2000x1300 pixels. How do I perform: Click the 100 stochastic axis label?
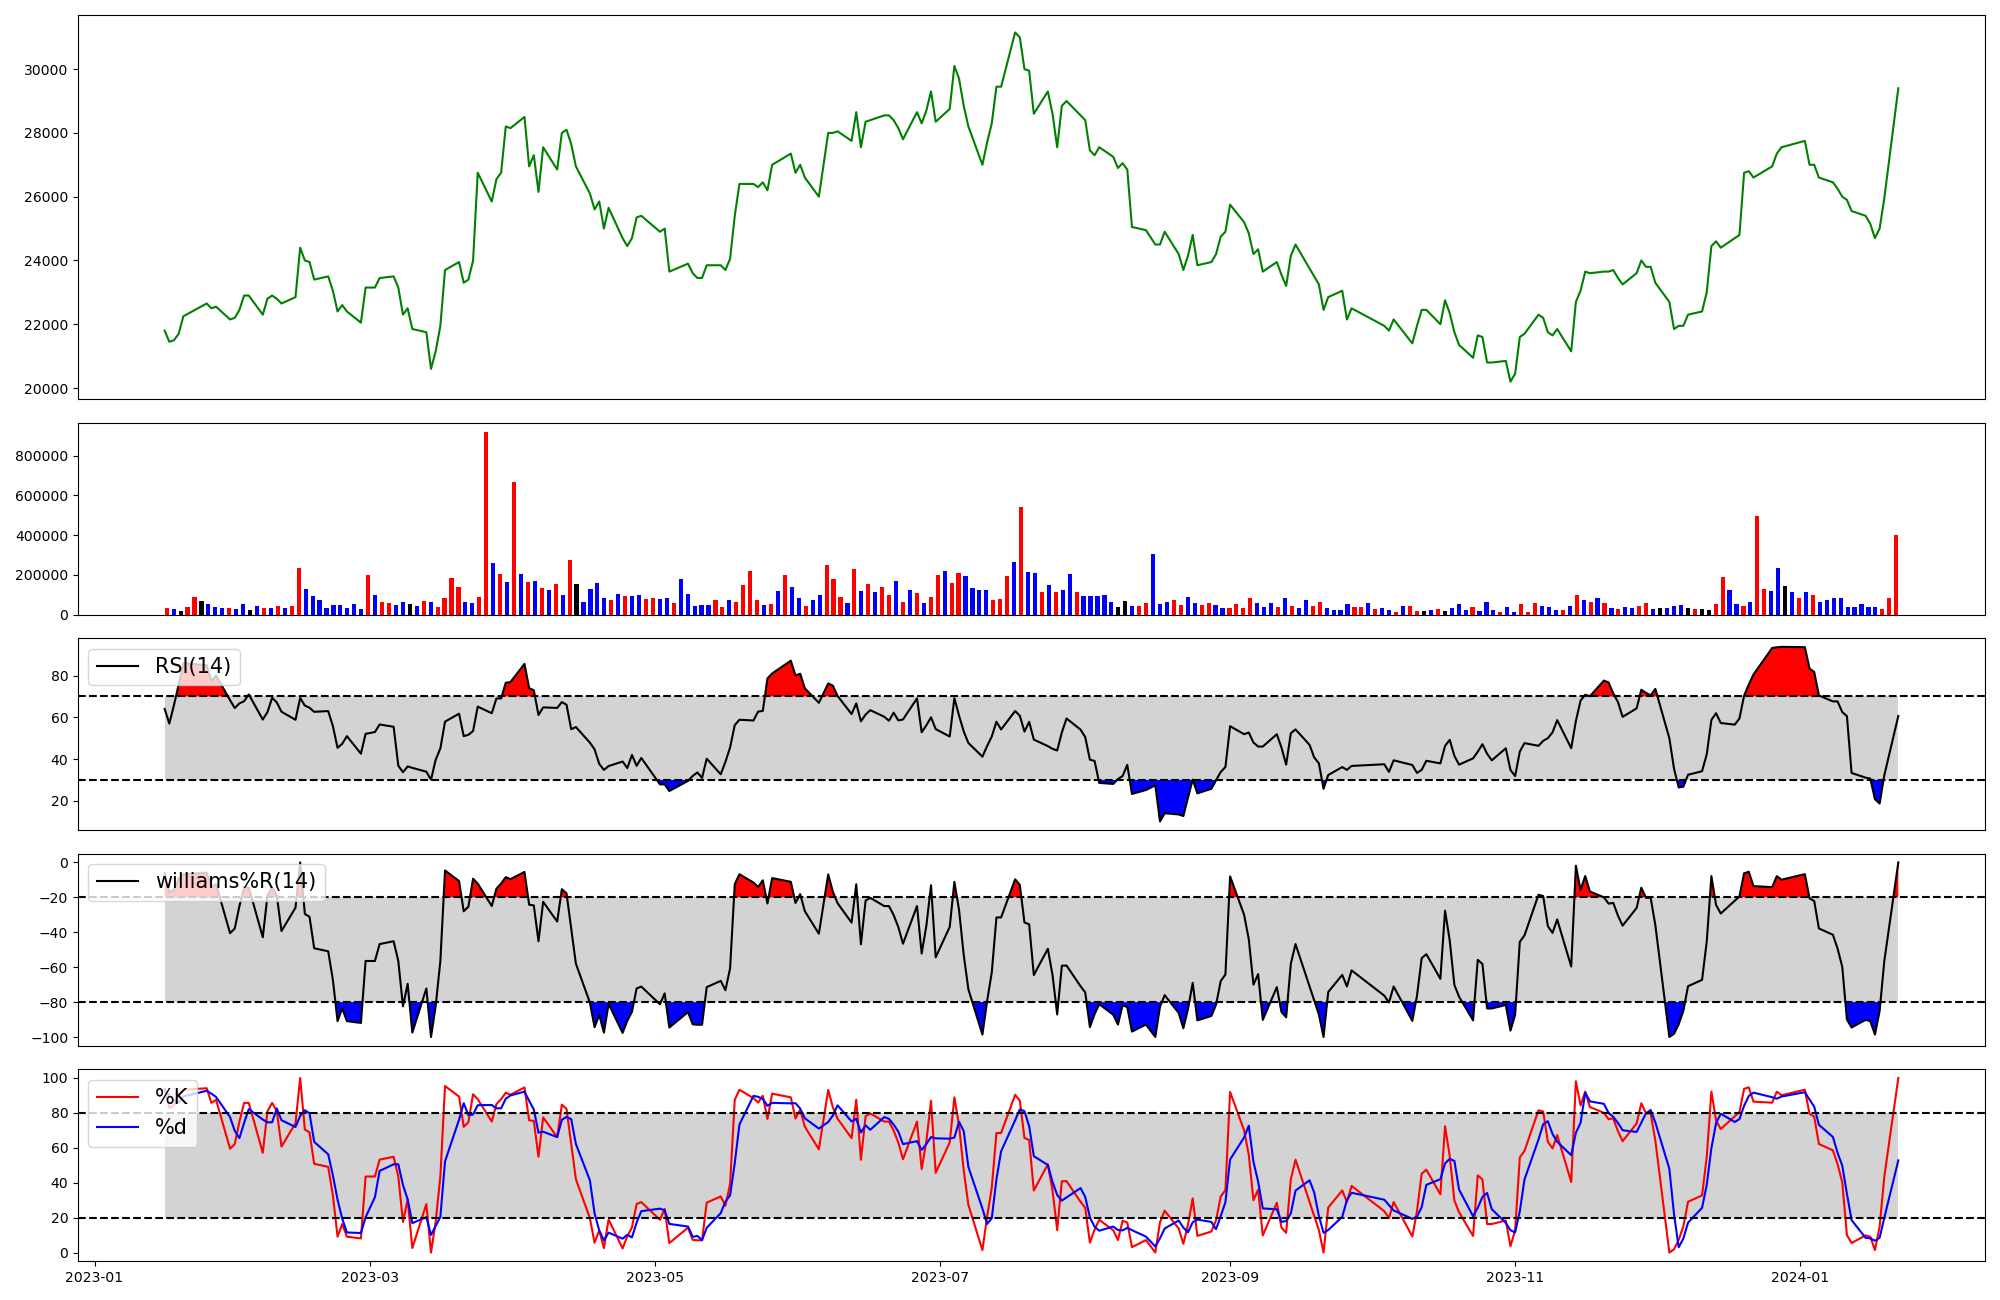pyautogui.click(x=57, y=1078)
